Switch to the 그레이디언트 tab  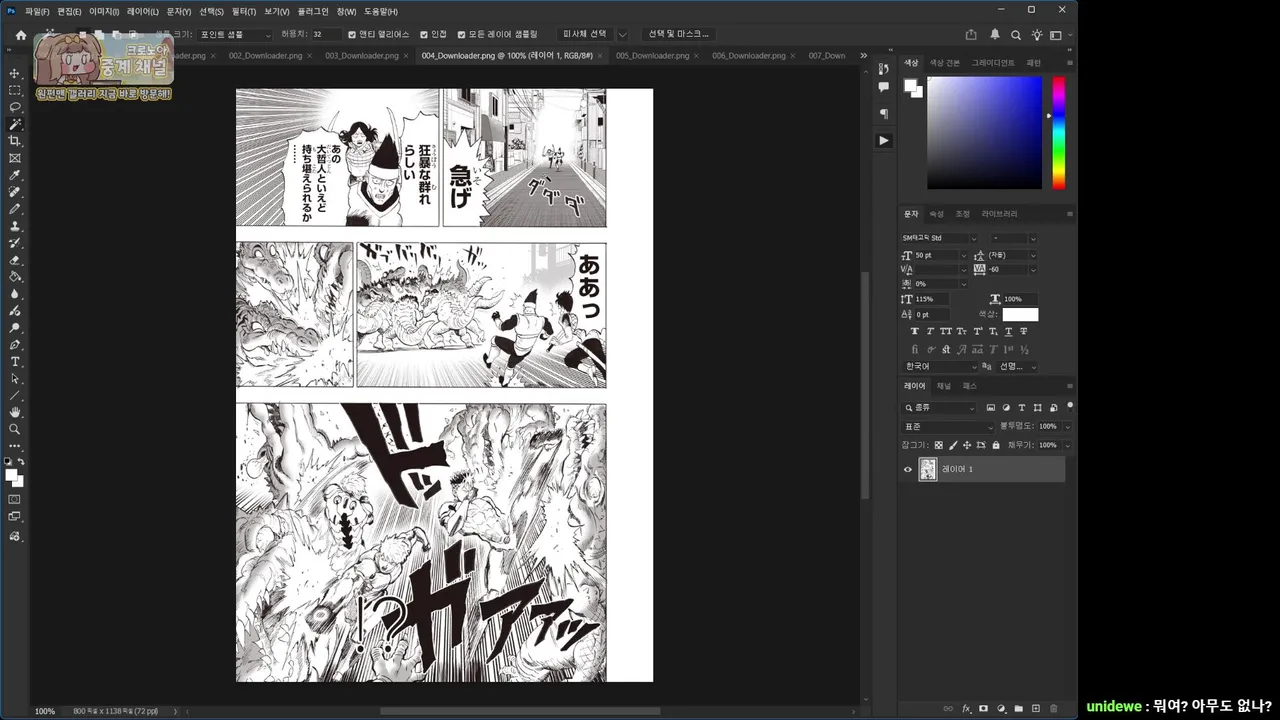[x=992, y=63]
